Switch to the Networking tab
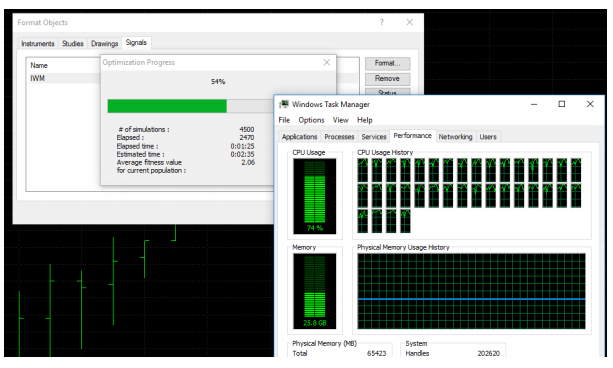 pos(455,136)
